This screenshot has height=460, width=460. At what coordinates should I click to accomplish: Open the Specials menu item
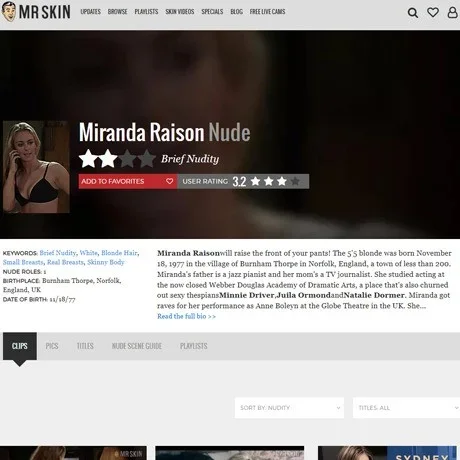[x=212, y=12]
